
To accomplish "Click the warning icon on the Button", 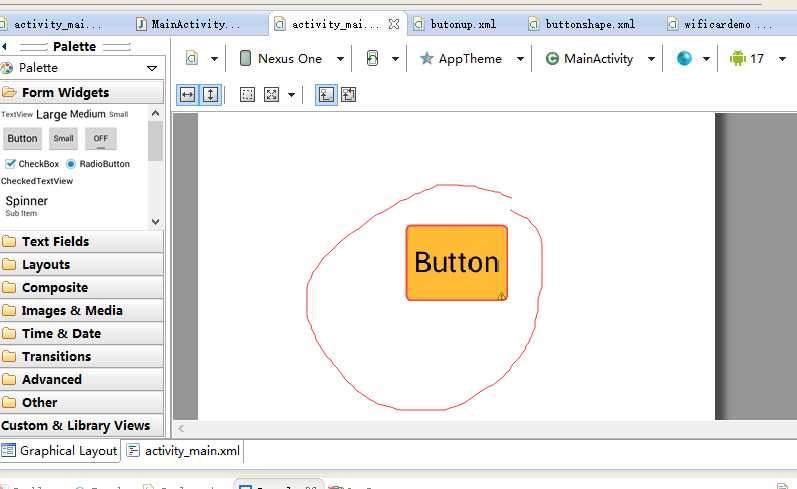I will 501,295.
